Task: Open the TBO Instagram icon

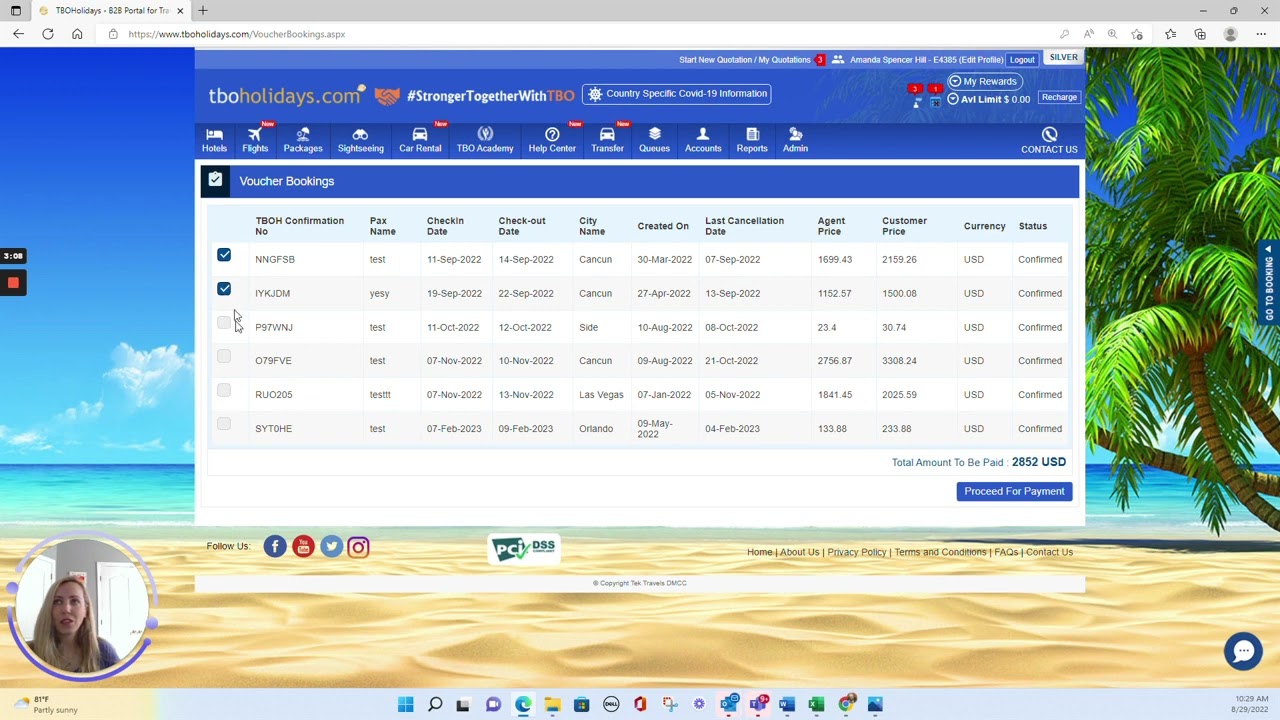Action: [358, 546]
